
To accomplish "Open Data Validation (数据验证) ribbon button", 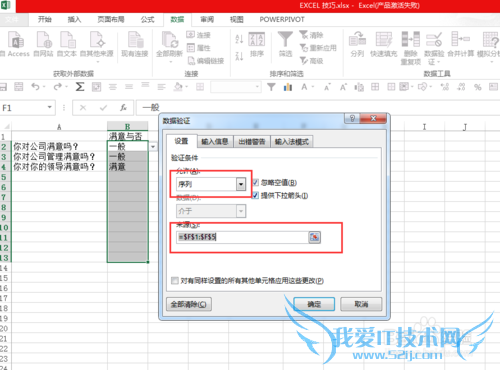I will pos(434,48).
